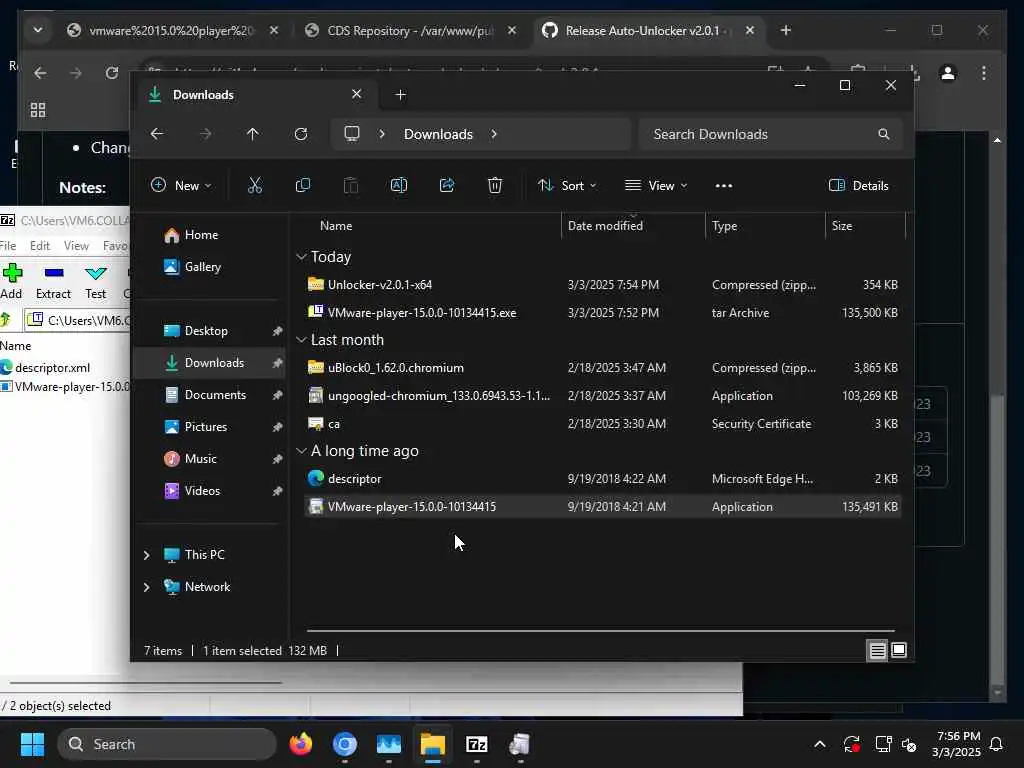Open a new browser tab
This screenshot has height=768, width=1024.
pyautogui.click(x=786, y=31)
